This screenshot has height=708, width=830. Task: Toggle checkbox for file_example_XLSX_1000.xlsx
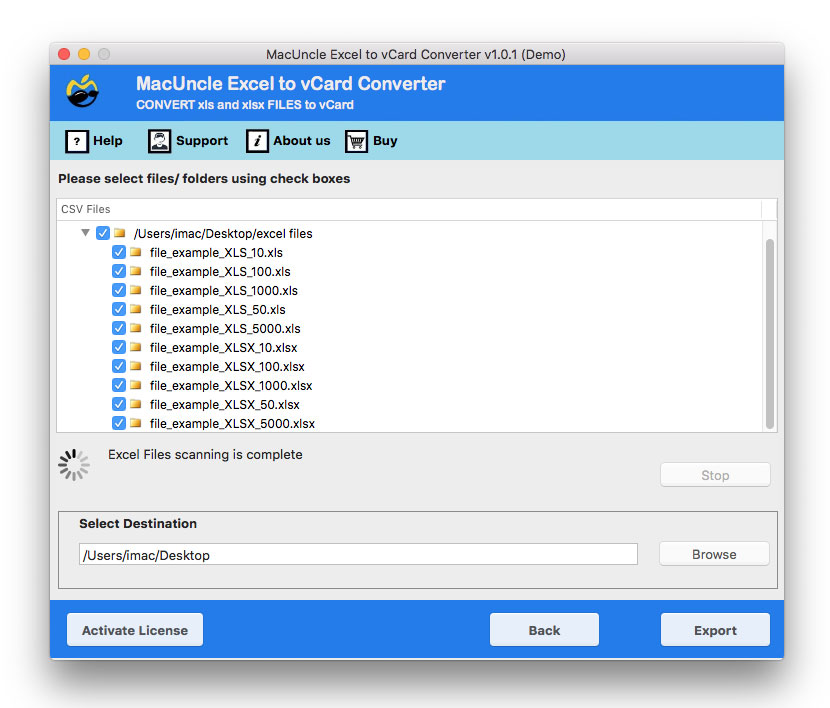119,385
